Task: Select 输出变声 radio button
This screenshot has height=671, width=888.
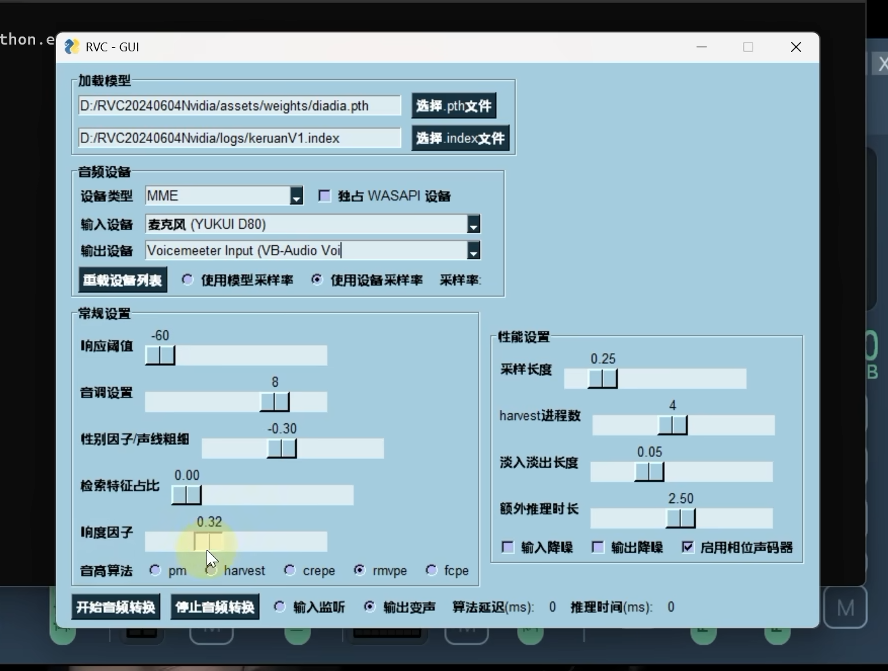Action: click(x=370, y=607)
